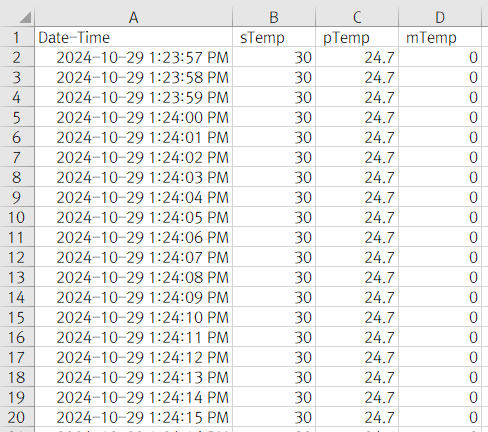Select cell with 1:23:57 PM timestamp
The width and height of the screenshot is (488, 432).
pyautogui.click(x=133, y=57)
